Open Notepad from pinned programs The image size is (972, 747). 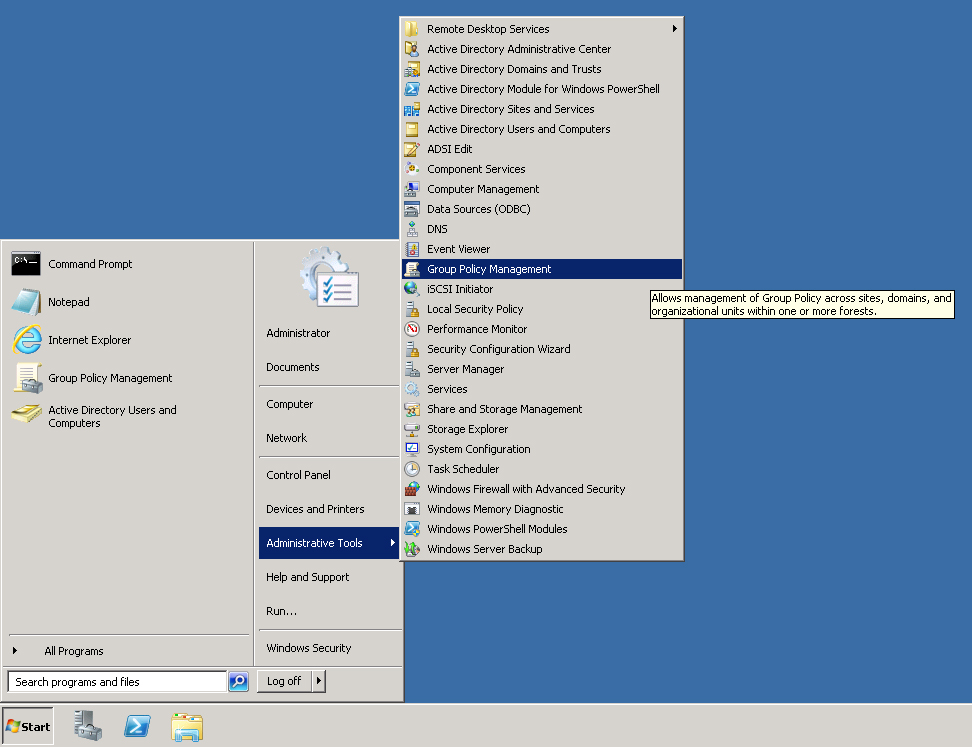26,302
